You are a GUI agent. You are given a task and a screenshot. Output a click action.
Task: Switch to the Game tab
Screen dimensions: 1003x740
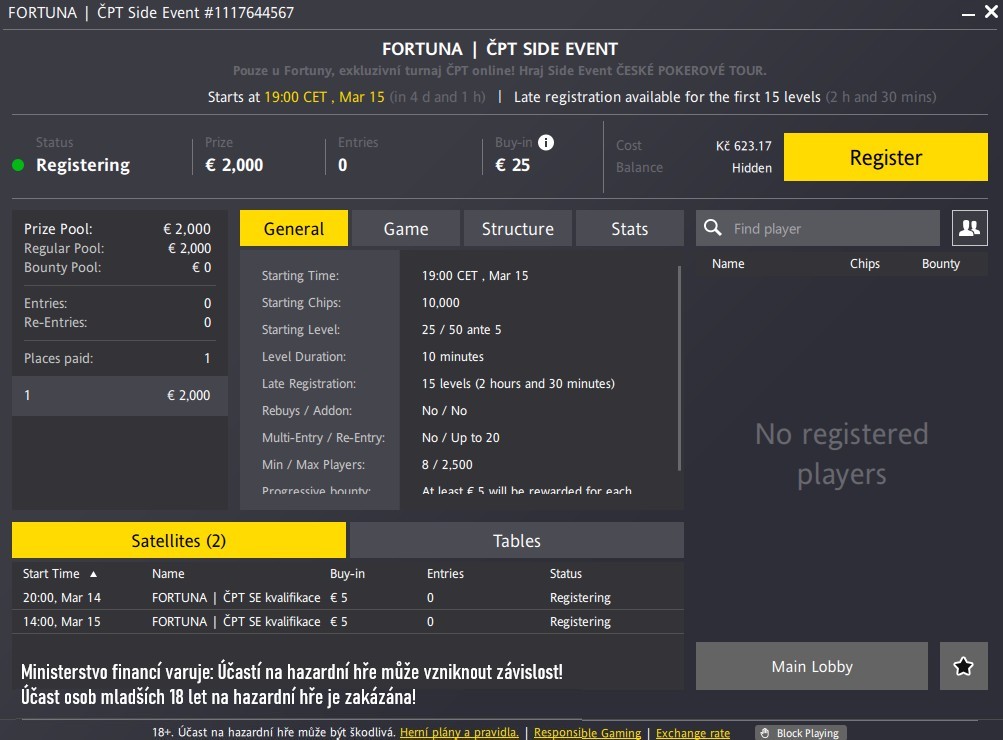(x=406, y=228)
